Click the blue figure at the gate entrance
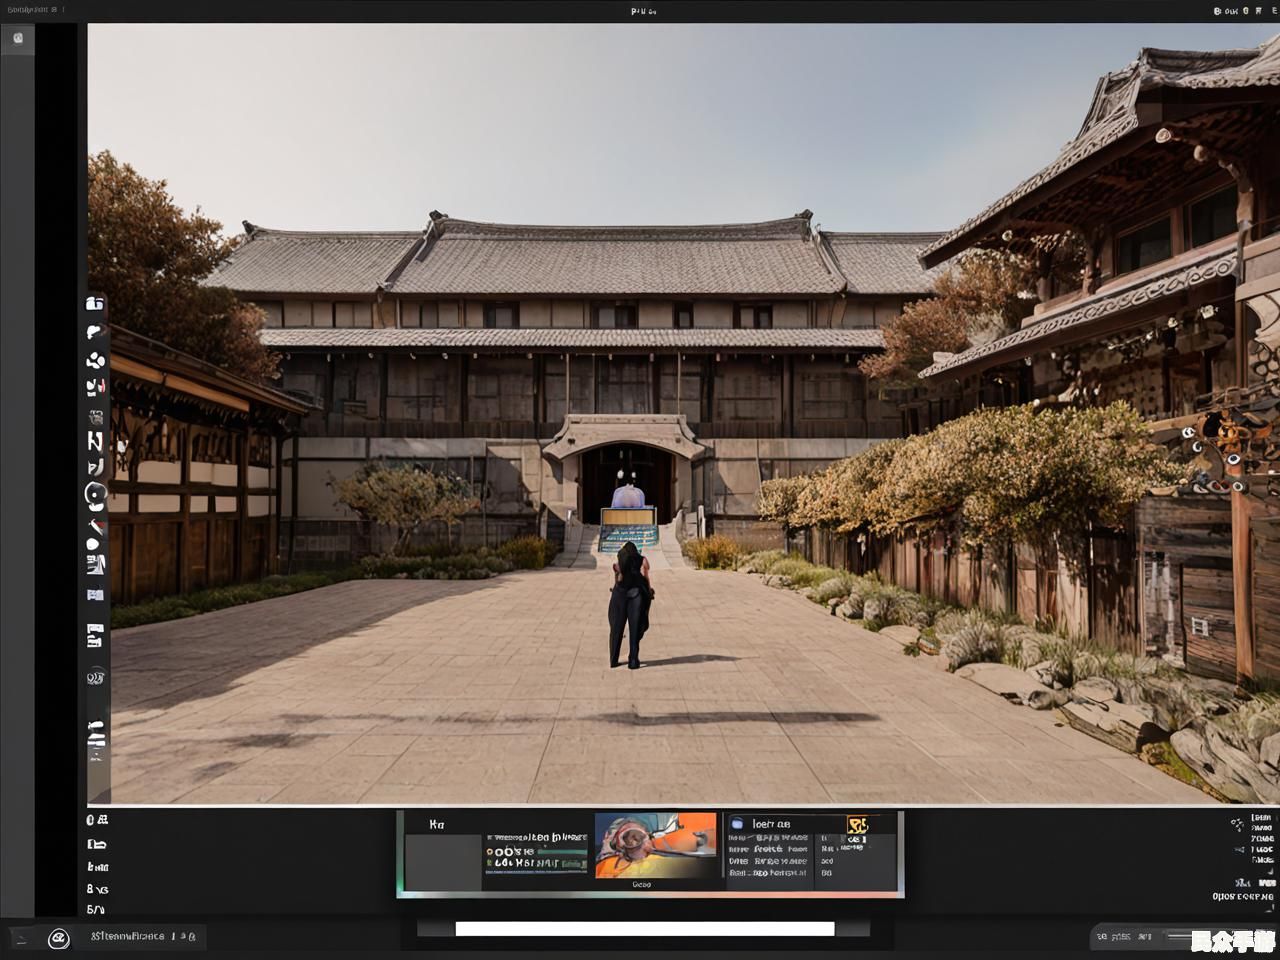This screenshot has height=960, width=1280. (x=628, y=496)
